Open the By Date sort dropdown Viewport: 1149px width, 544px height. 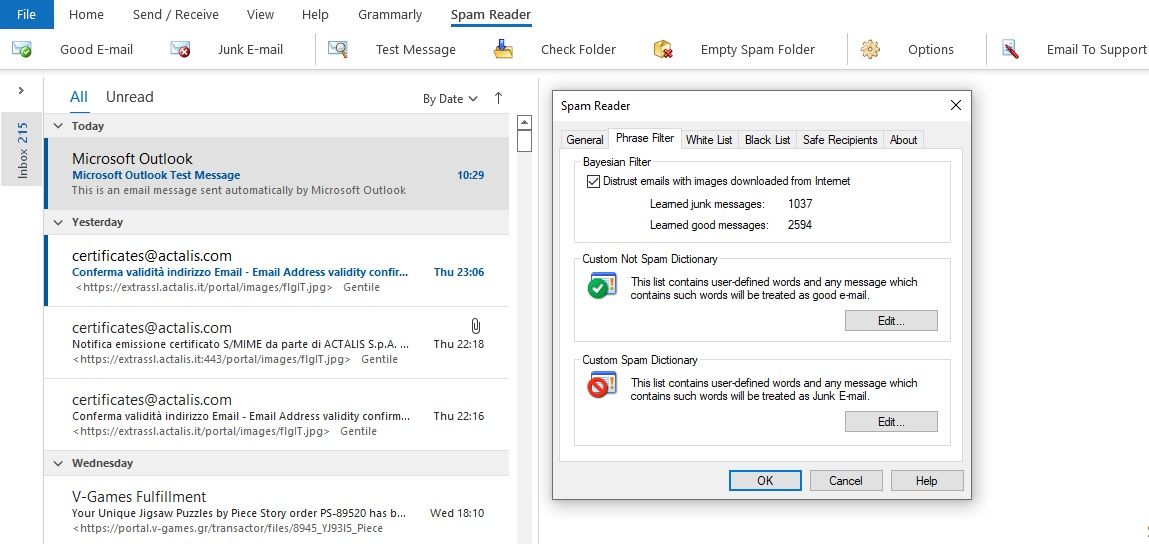coord(450,99)
